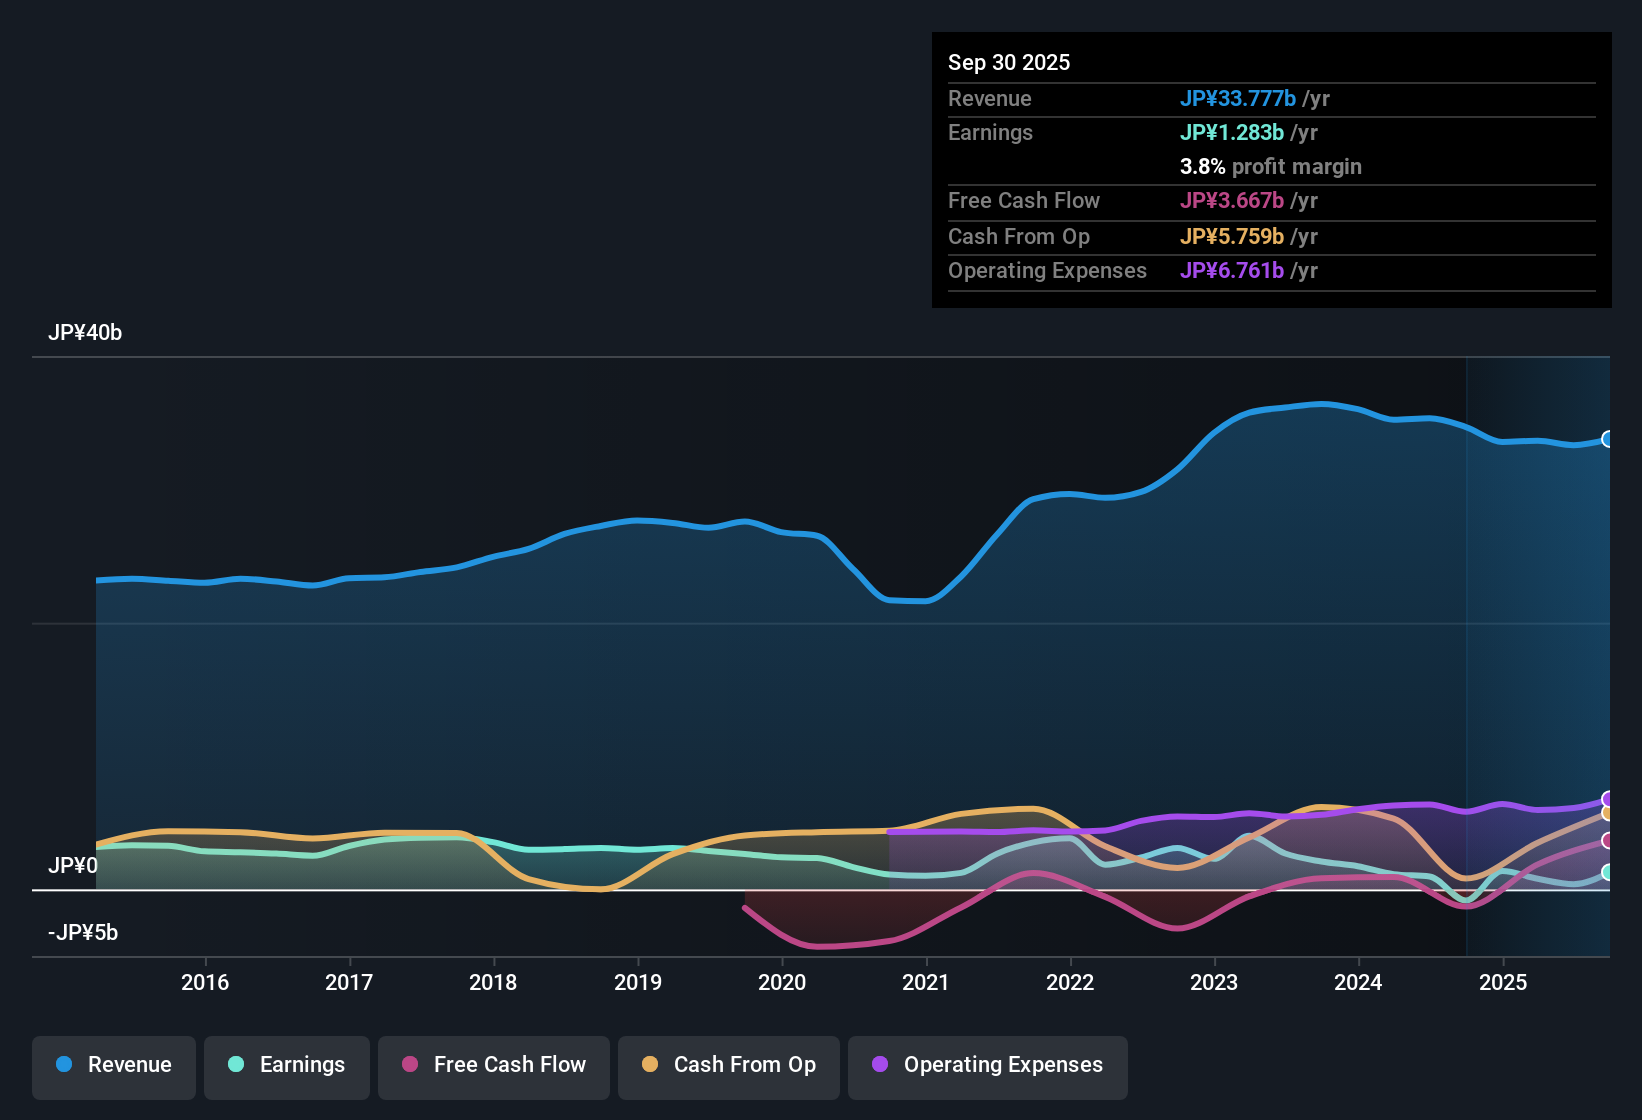Viewport: 1642px width, 1120px height.
Task: Click the Cash From Op tooltip row label
Action: click(1019, 236)
